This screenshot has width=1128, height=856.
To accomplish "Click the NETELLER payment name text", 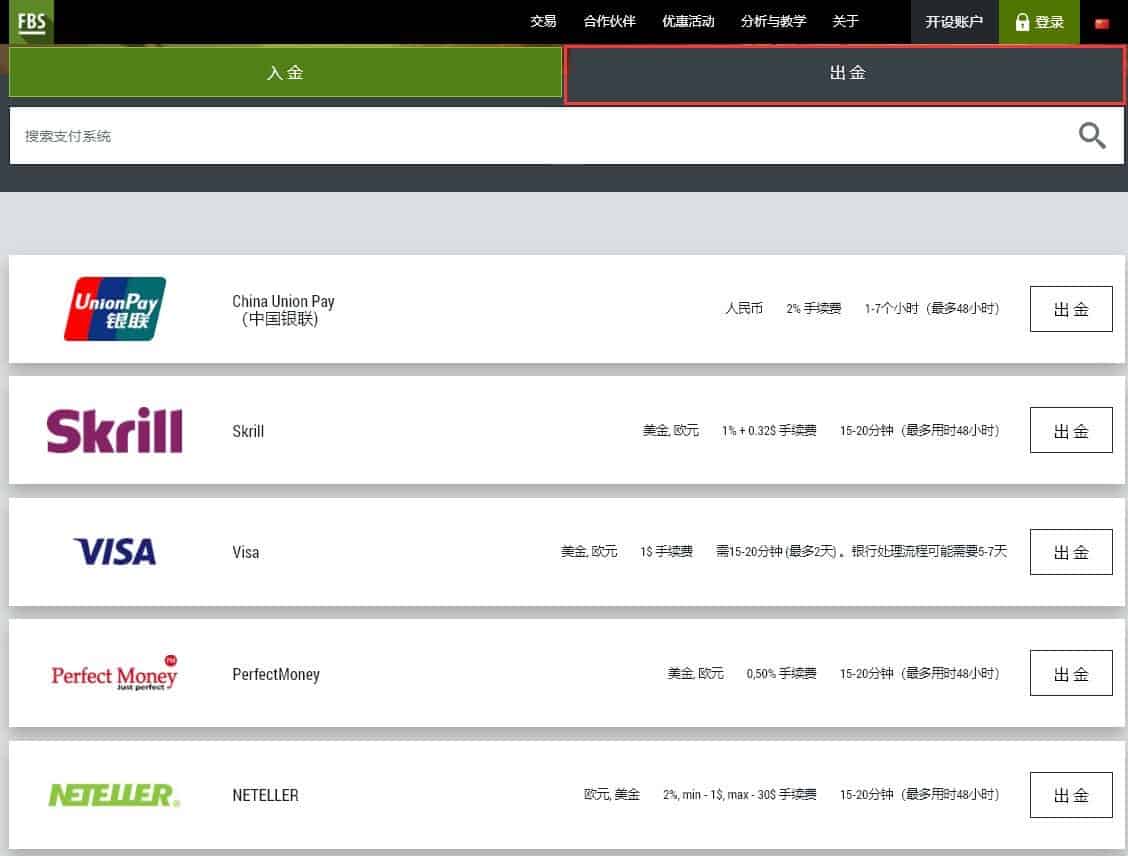I will [x=265, y=796].
